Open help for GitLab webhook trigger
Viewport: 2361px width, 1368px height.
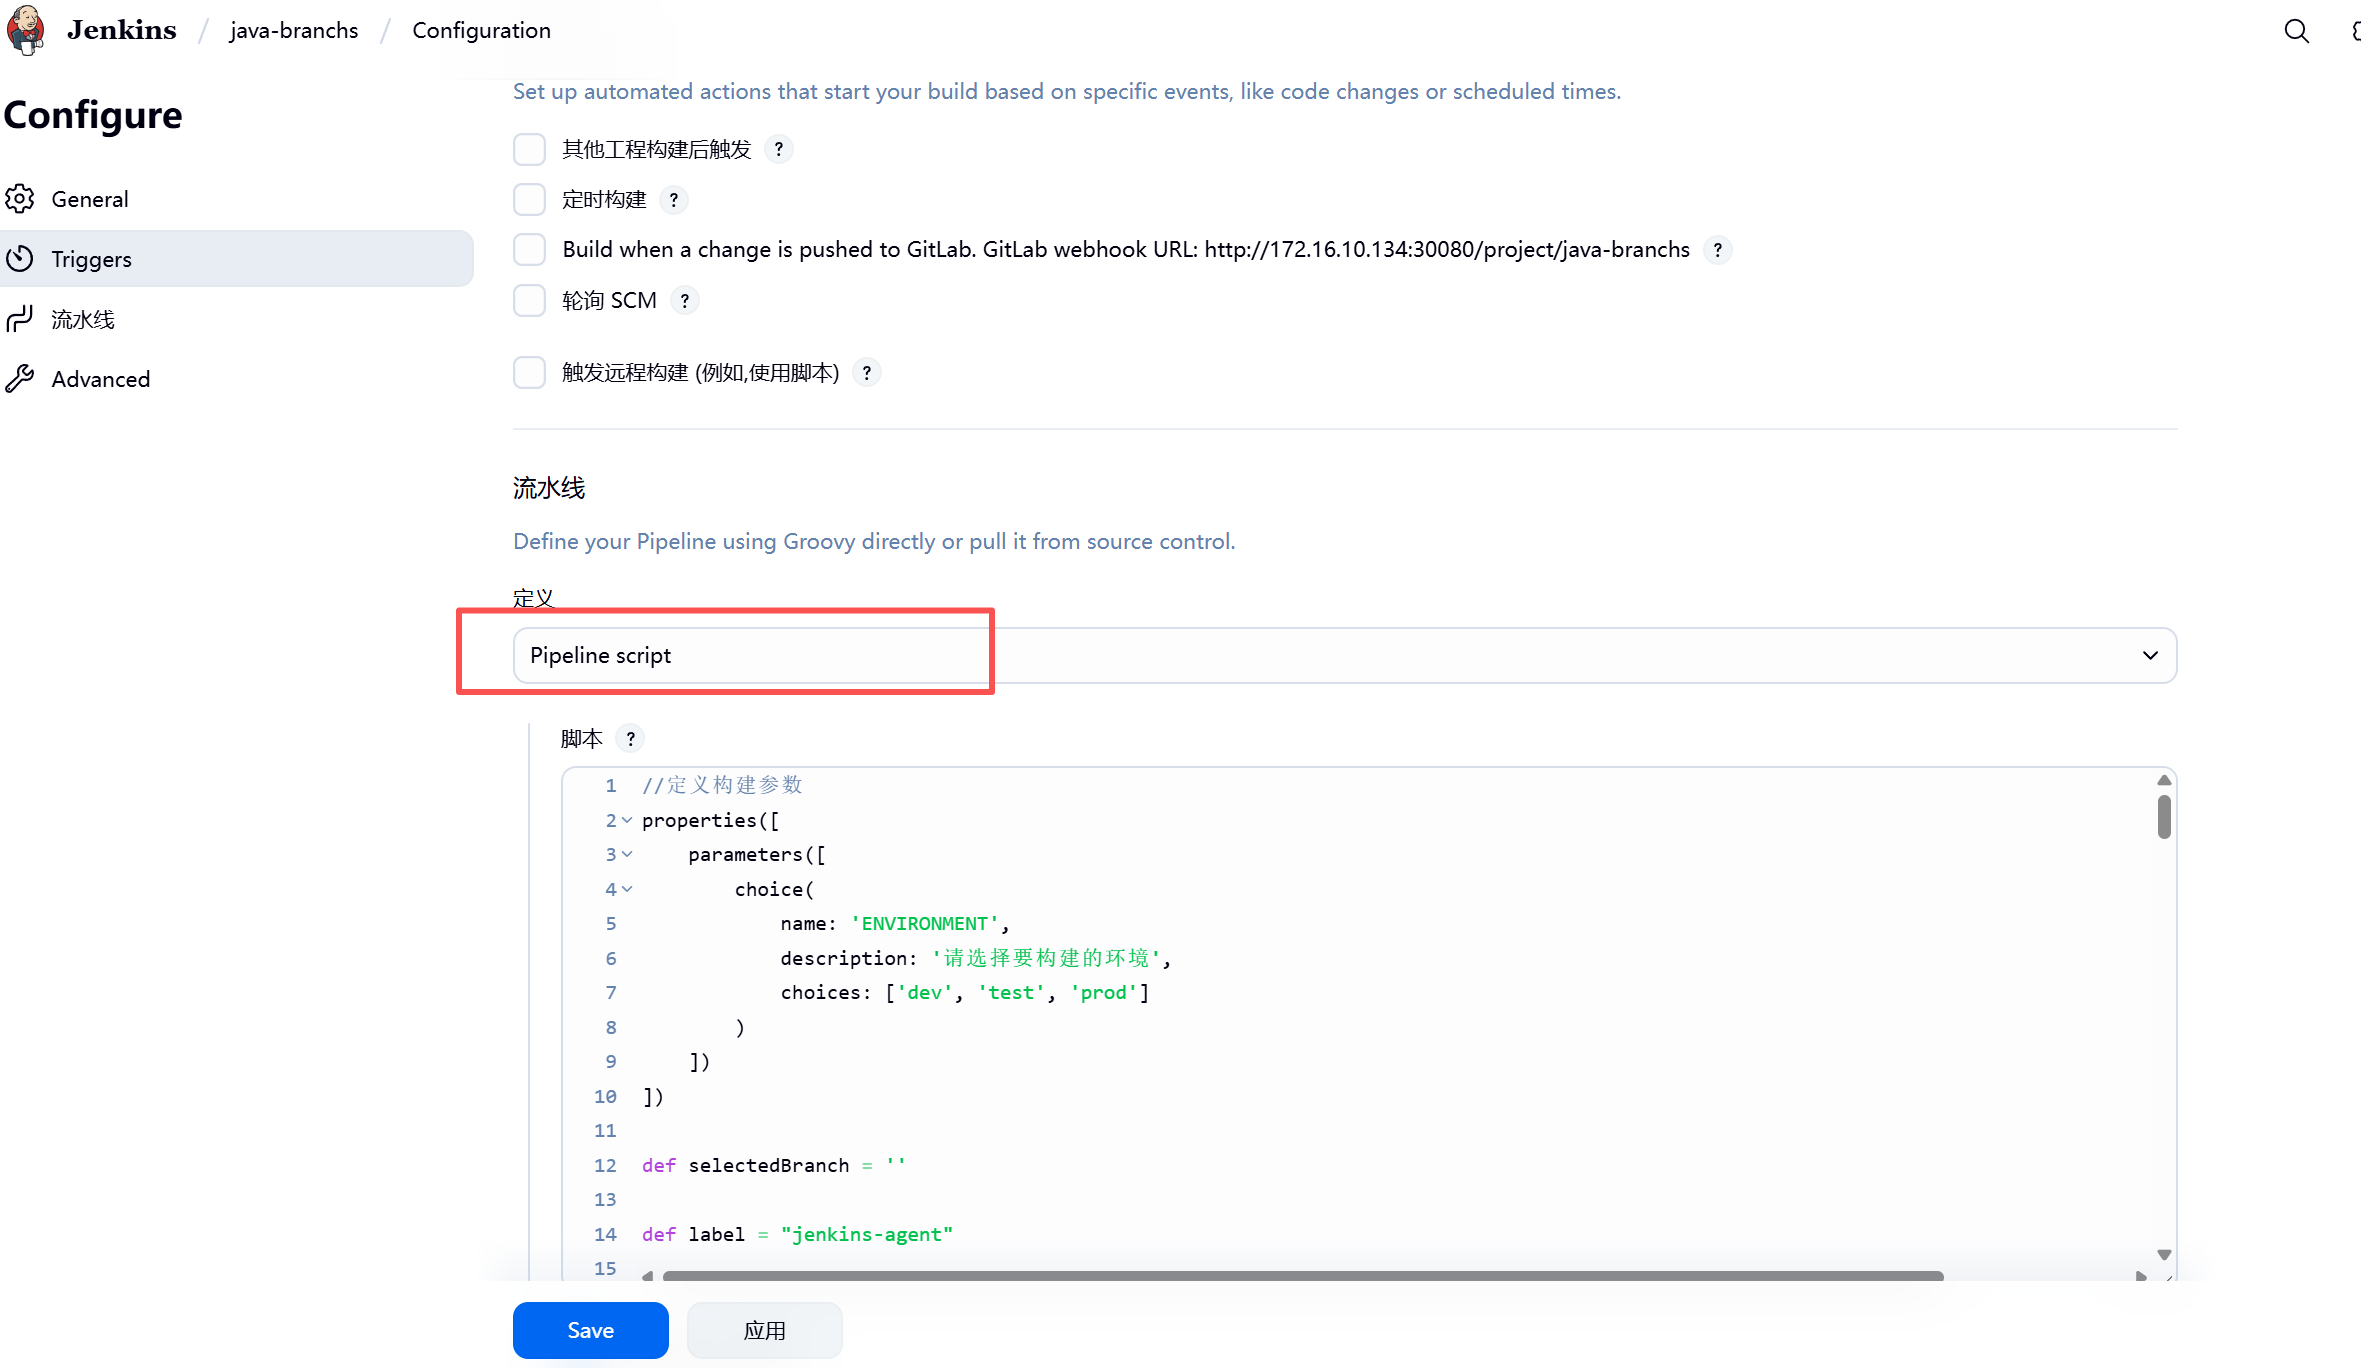(x=1717, y=250)
